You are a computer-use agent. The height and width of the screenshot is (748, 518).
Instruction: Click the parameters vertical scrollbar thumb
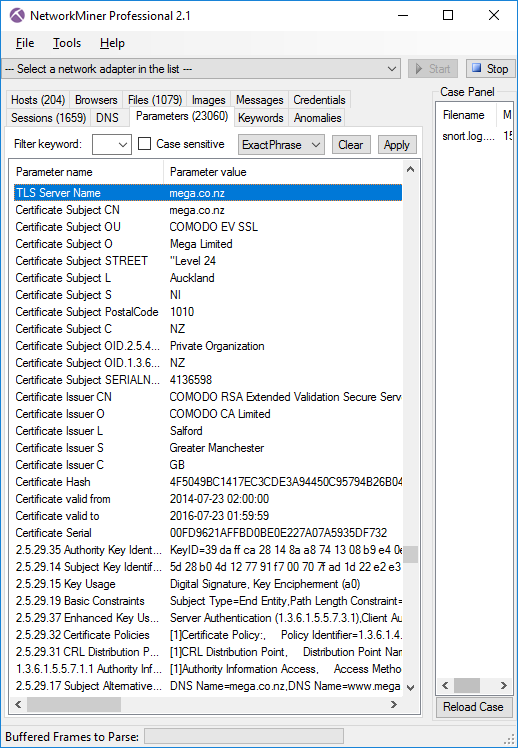pyautogui.click(x=410, y=554)
